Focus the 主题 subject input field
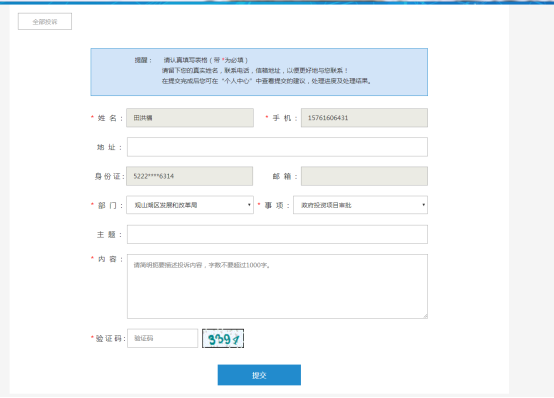 point(277,234)
